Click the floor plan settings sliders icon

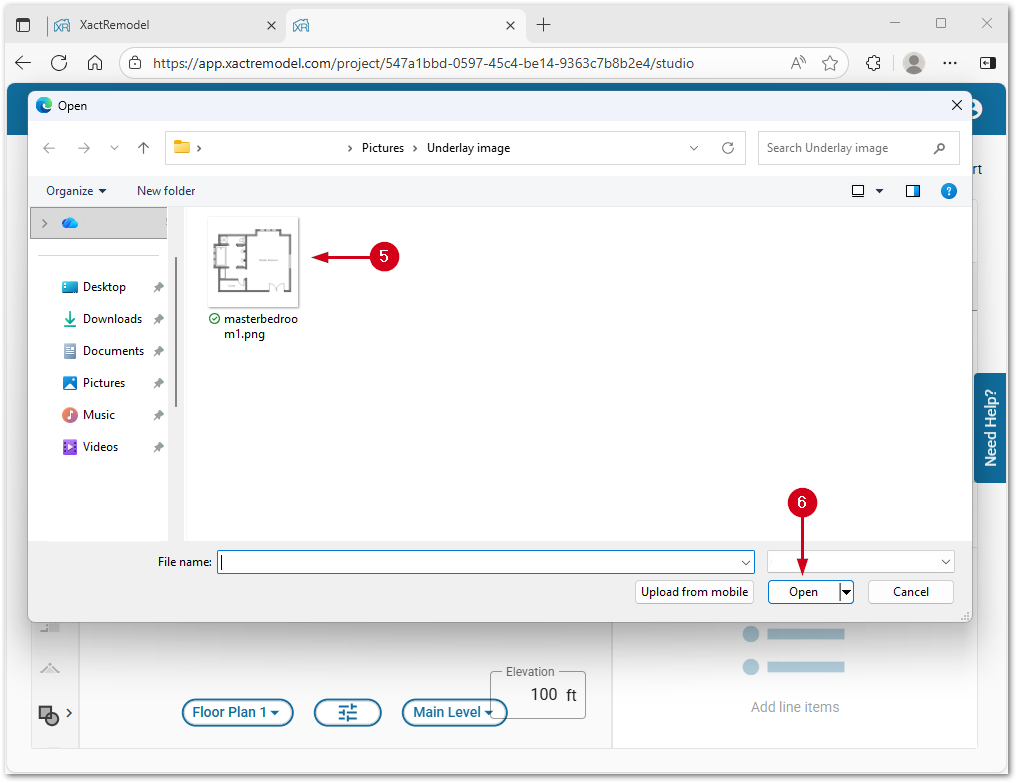(347, 712)
